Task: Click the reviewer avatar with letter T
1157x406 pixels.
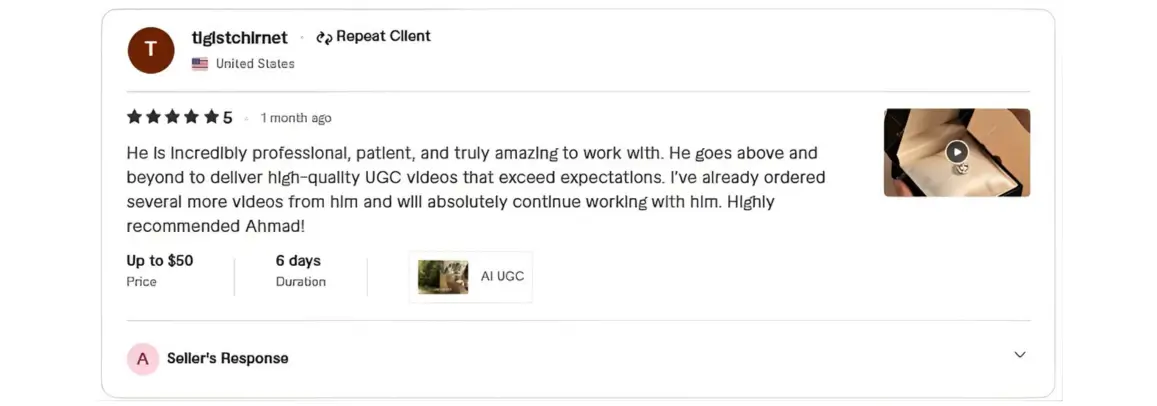Action: 151,50
